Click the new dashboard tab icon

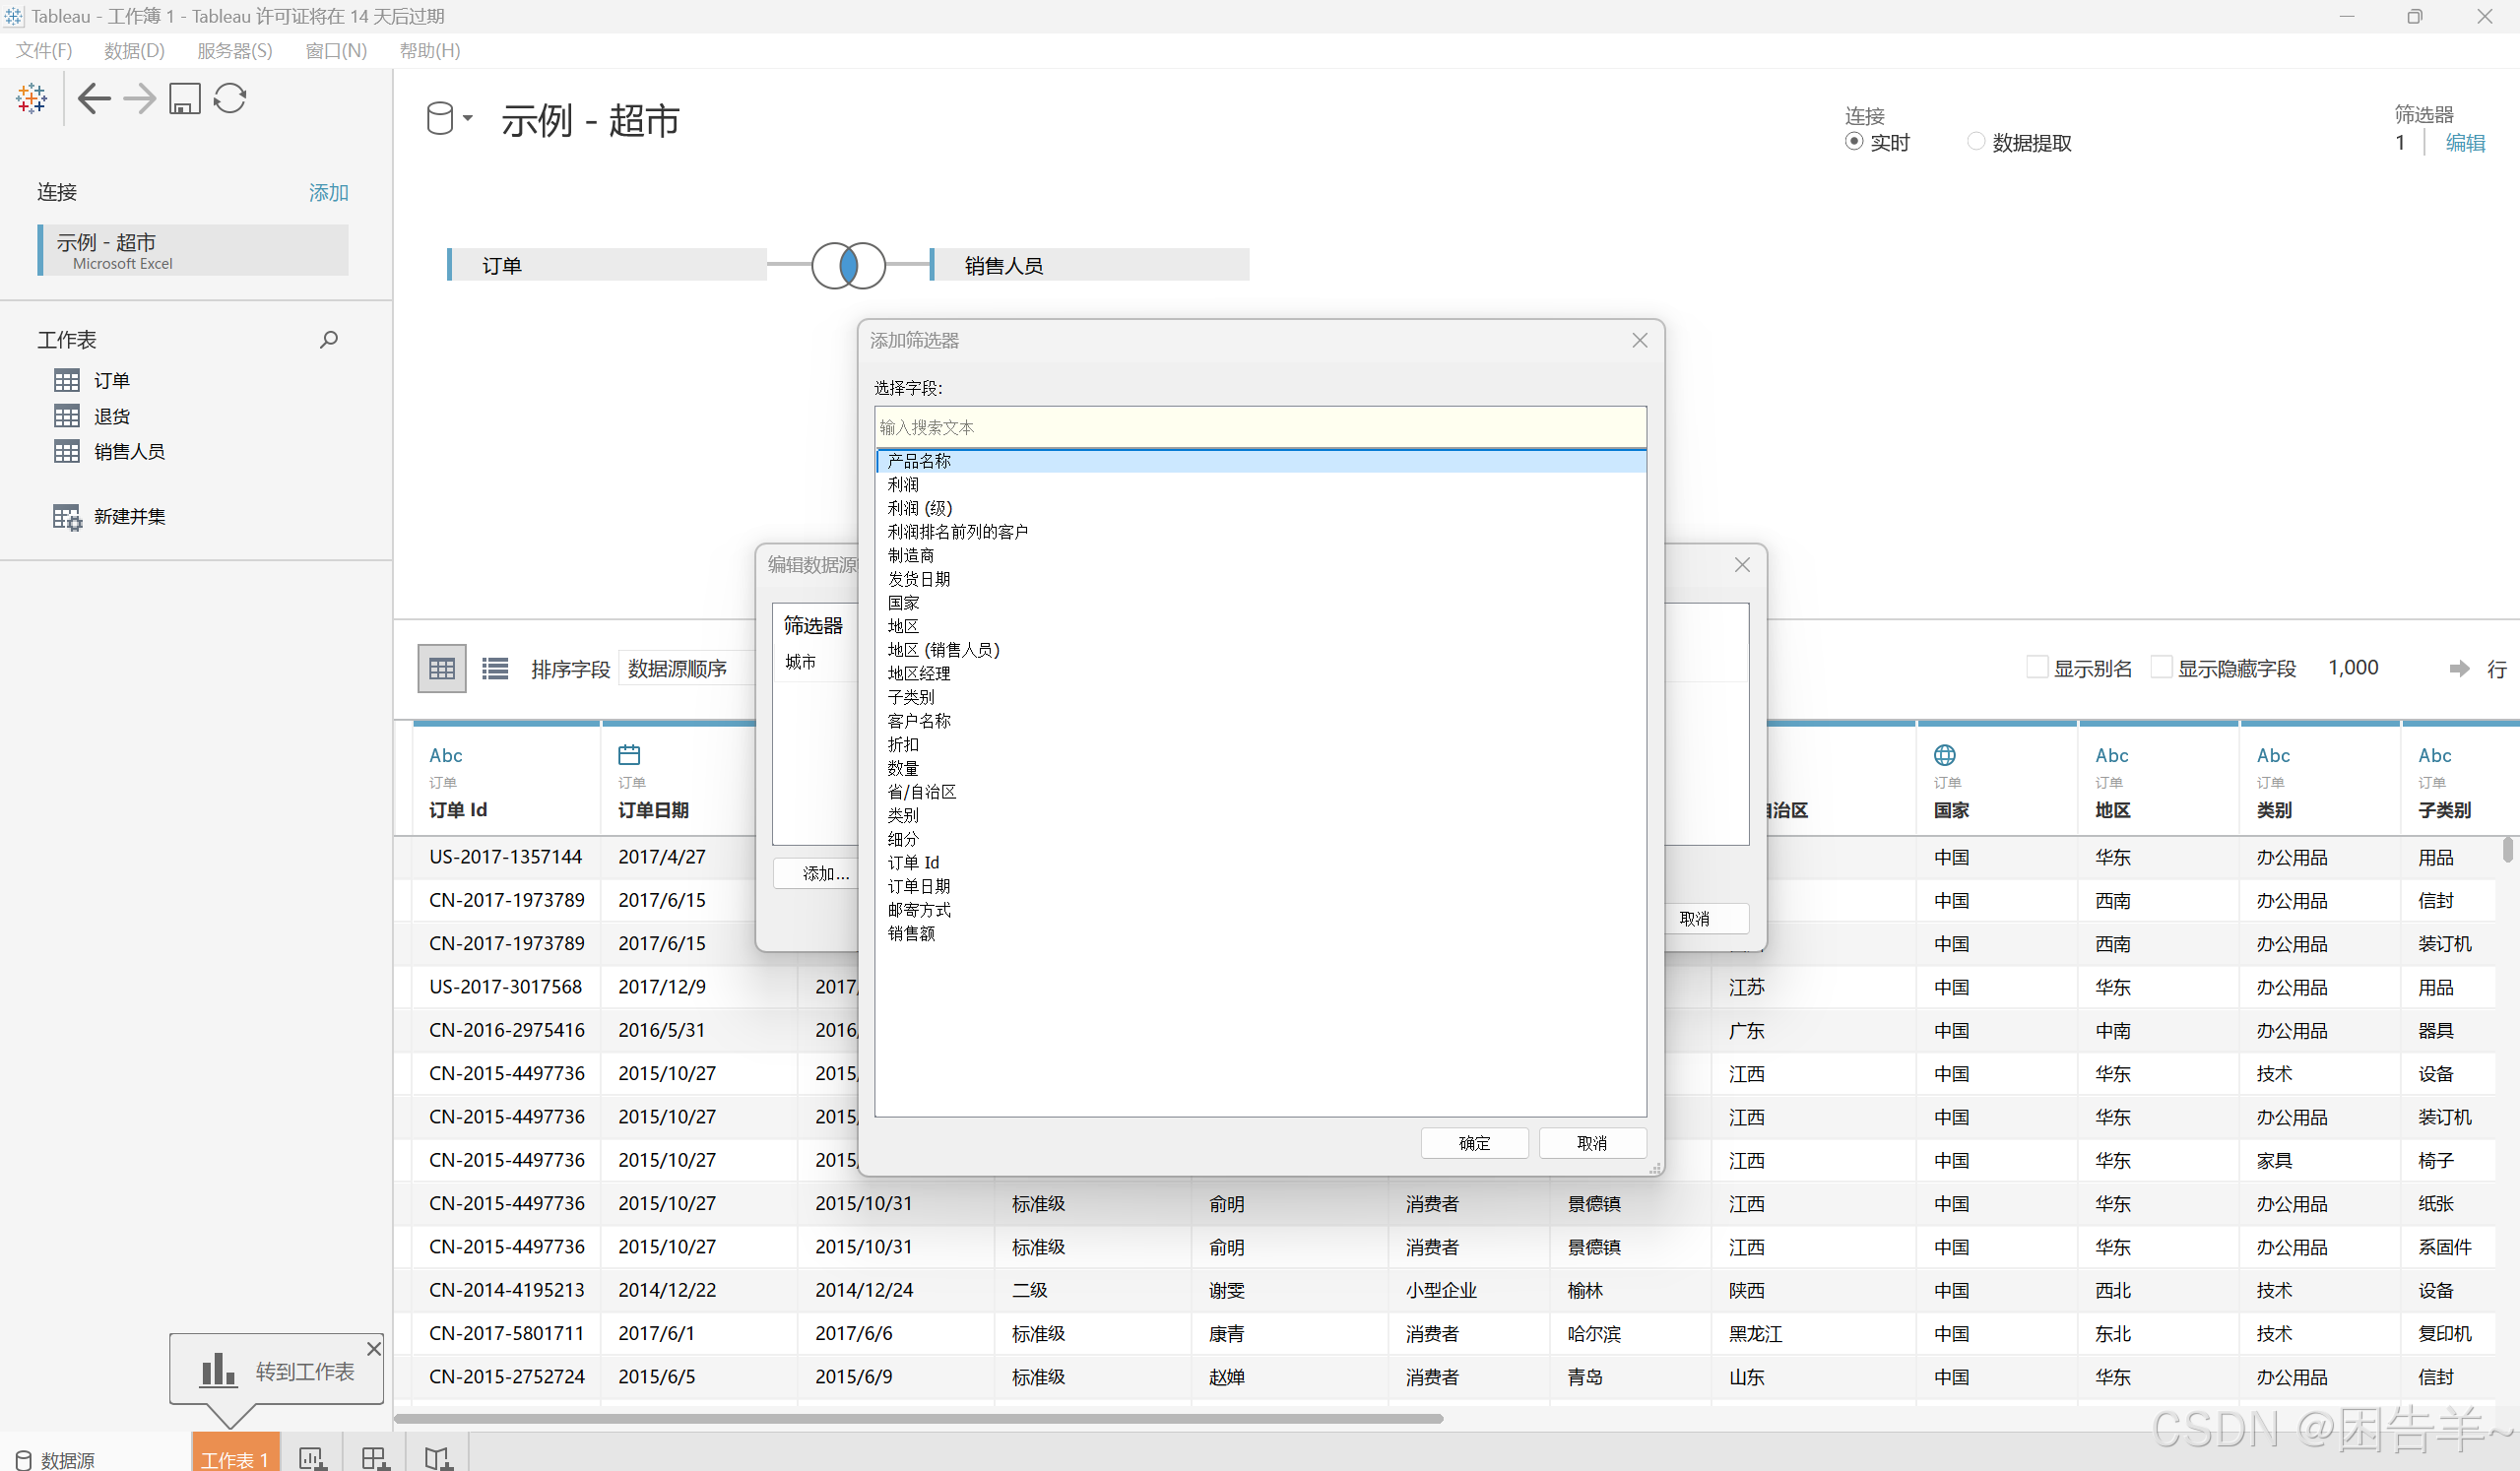pos(374,1458)
